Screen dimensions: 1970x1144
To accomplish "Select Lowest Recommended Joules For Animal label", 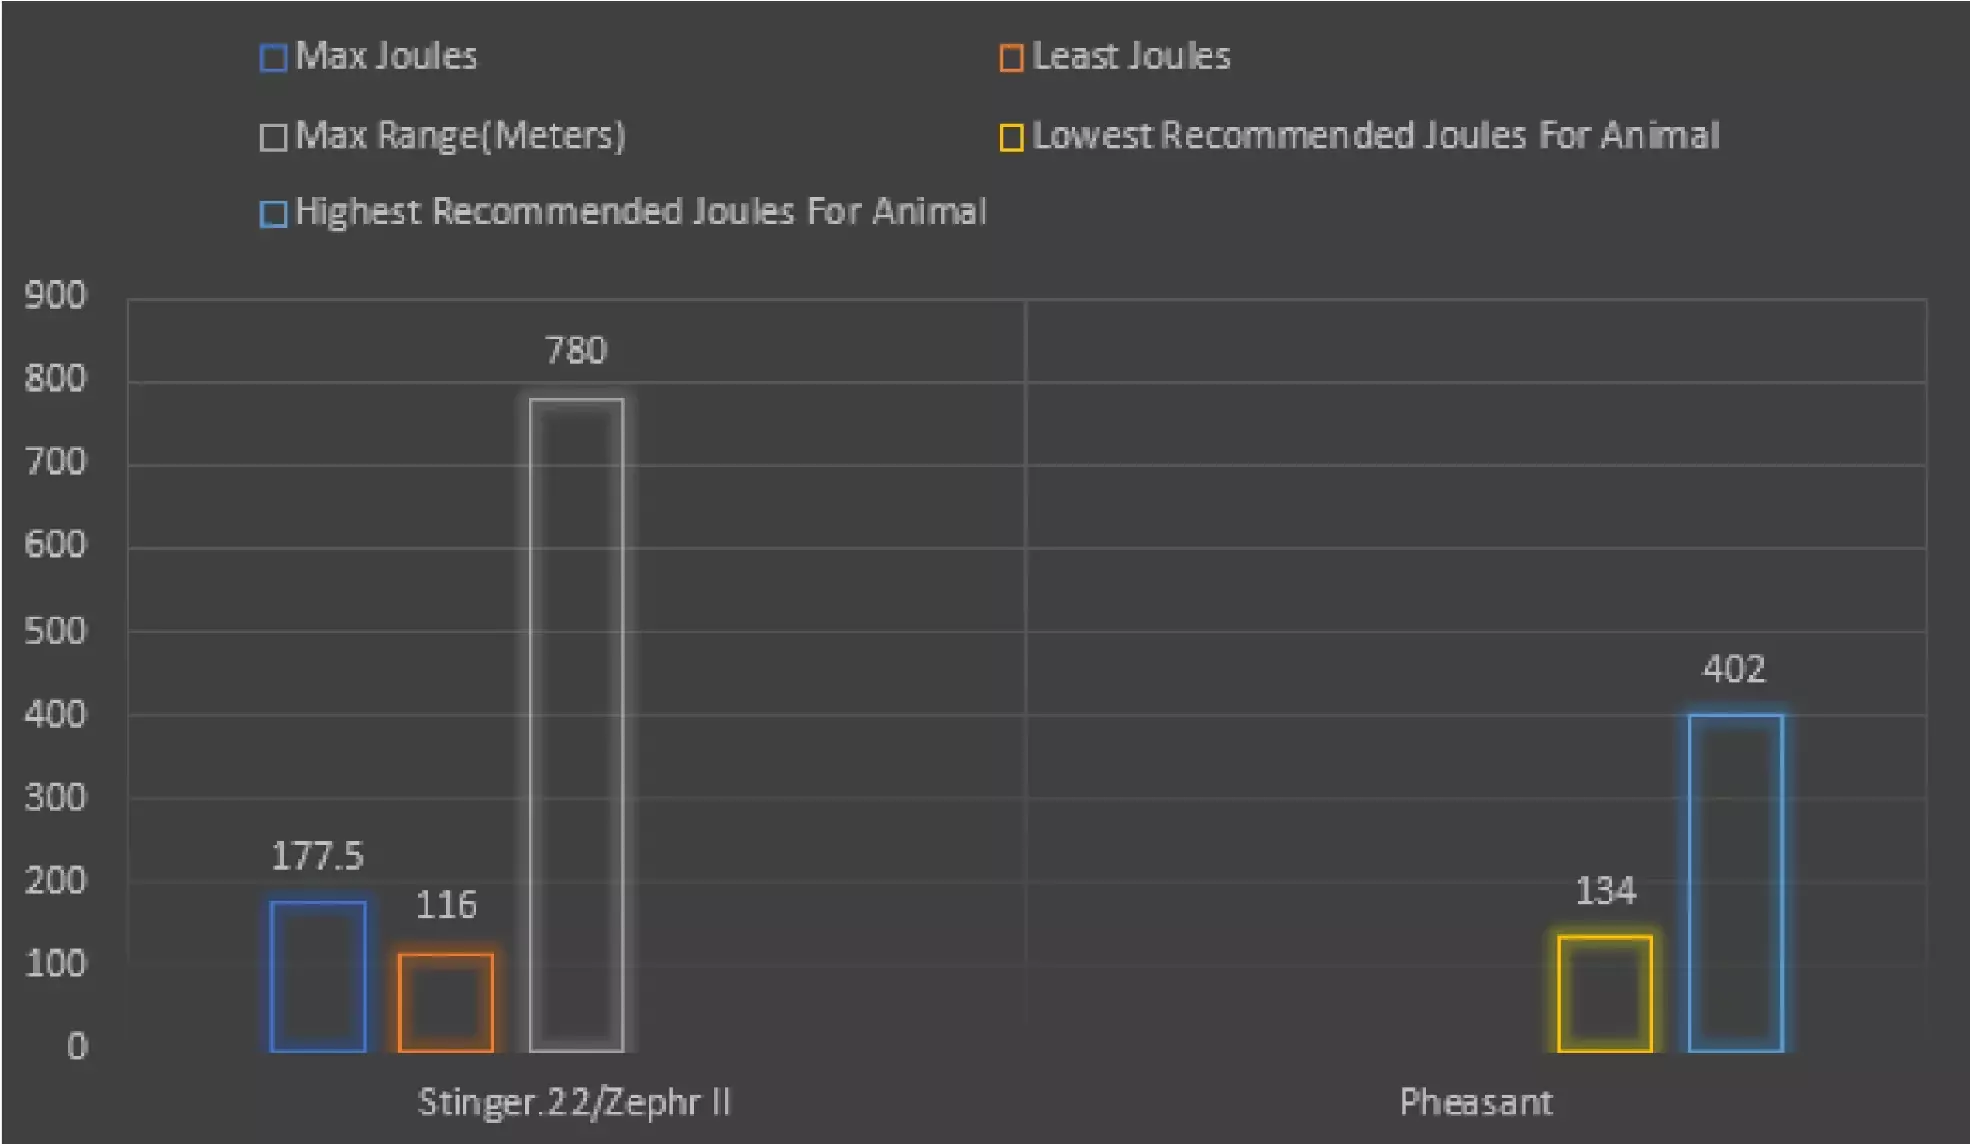I will 1375,135.
